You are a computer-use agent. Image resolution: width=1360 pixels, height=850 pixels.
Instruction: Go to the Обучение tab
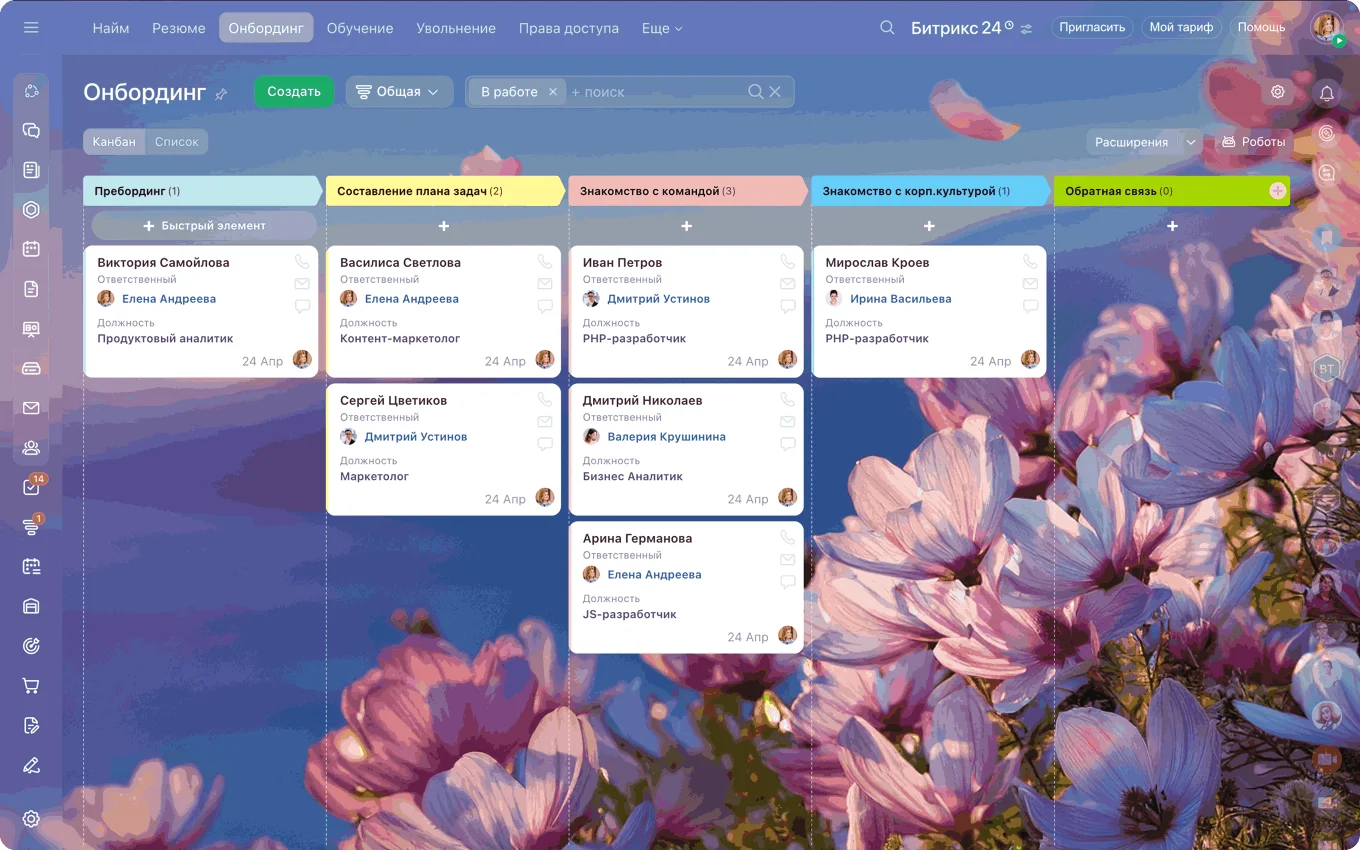point(360,28)
